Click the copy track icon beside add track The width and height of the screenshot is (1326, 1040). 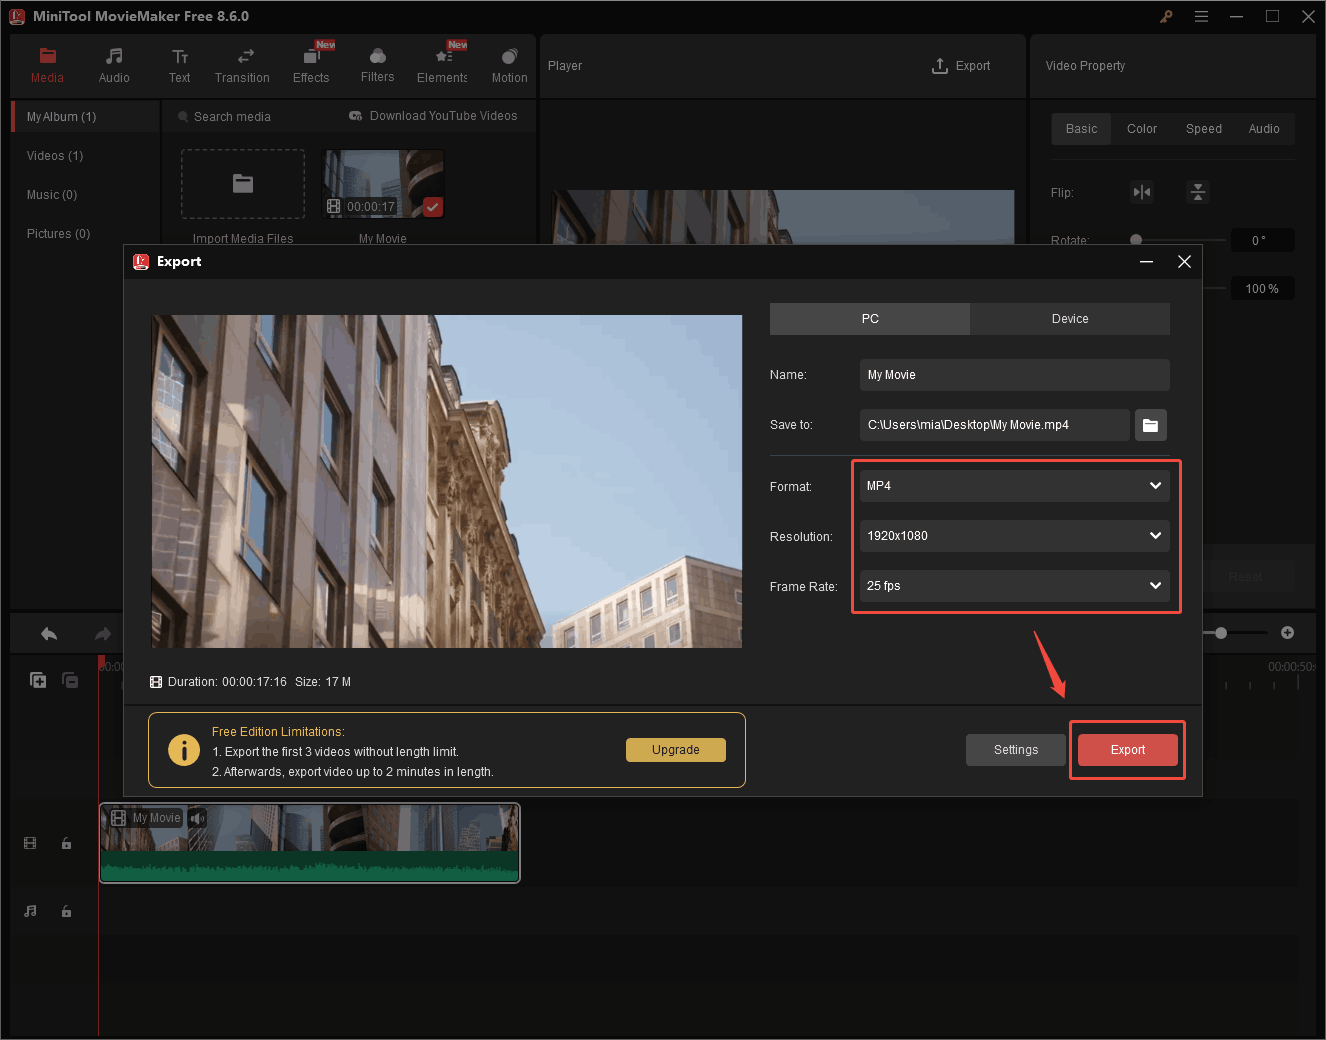pos(70,680)
